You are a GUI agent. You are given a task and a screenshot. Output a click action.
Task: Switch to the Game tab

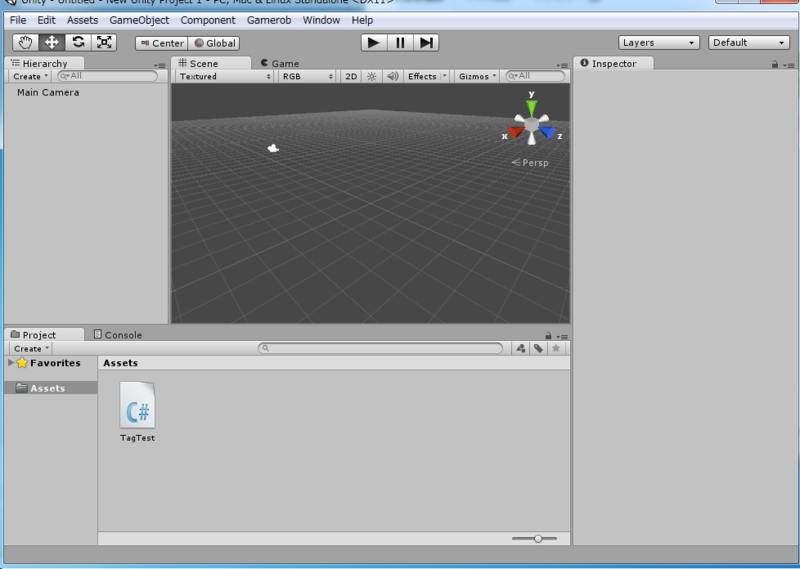click(x=280, y=63)
